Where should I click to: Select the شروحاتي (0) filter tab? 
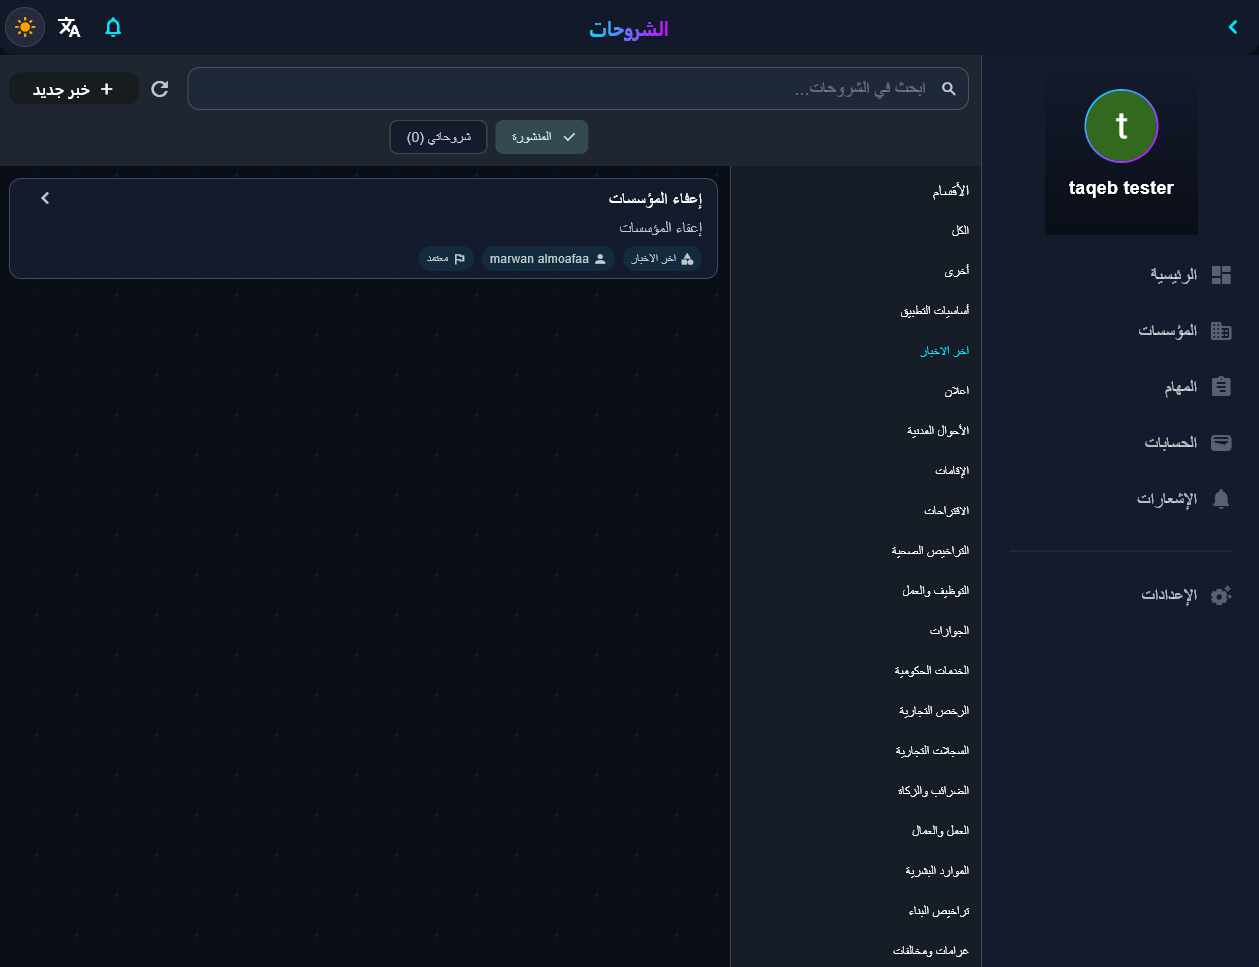438,137
